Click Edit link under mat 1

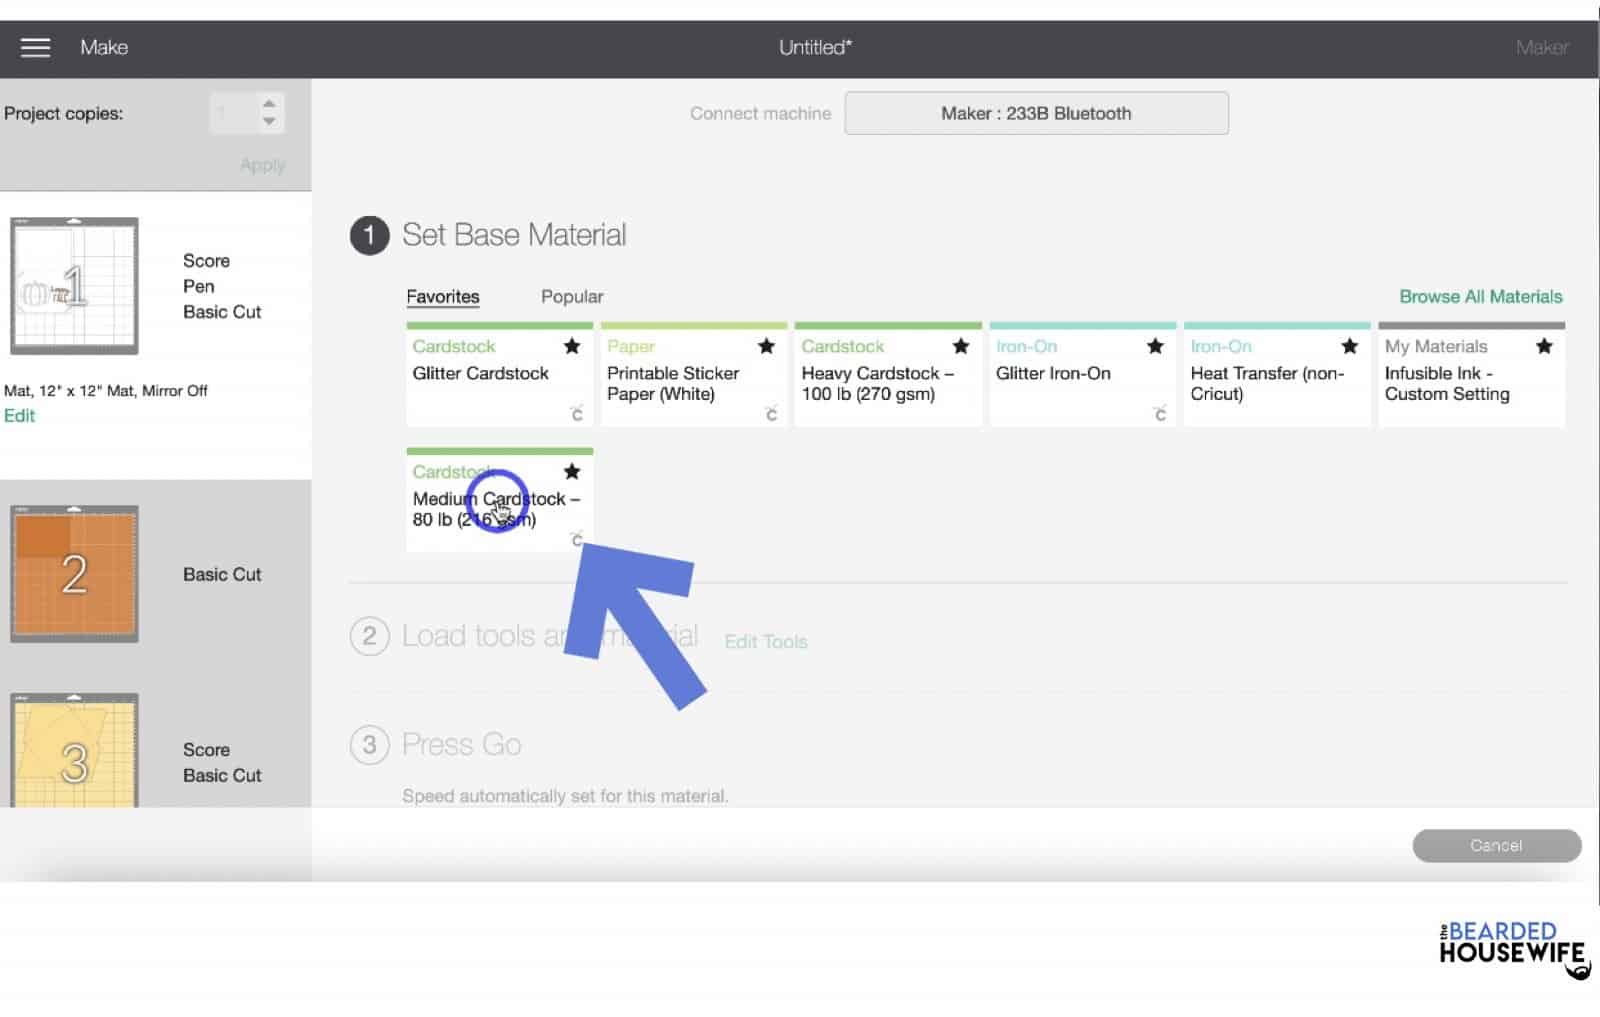click(x=19, y=416)
